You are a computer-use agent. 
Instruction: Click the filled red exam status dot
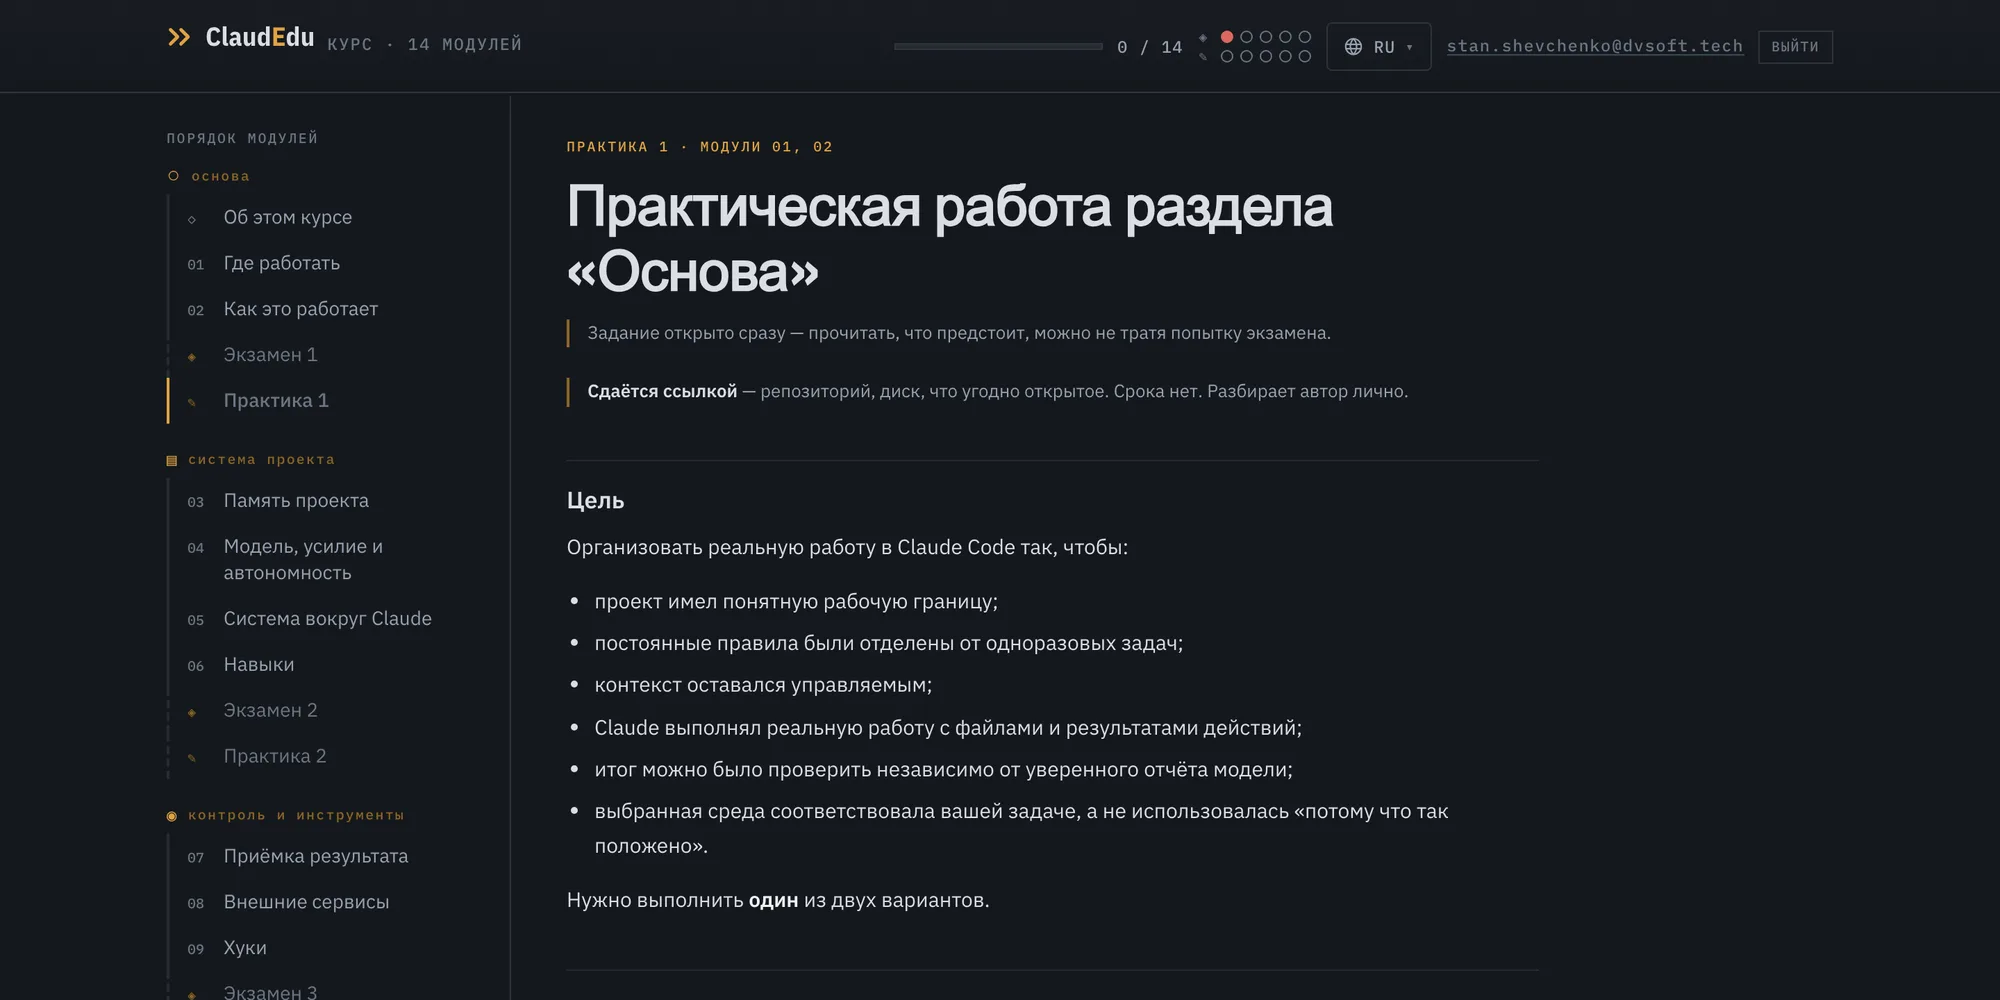(1227, 37)
